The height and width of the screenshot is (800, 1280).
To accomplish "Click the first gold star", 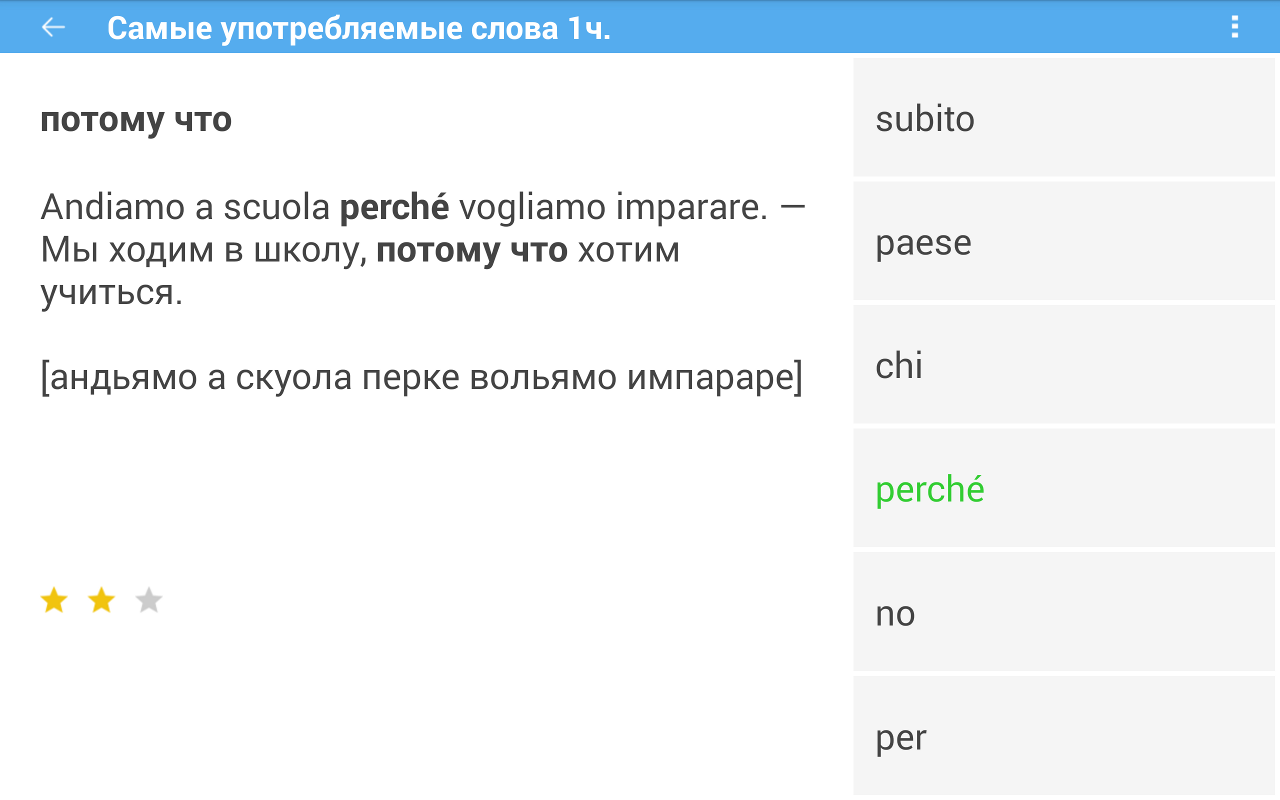I will pos(54,600).
